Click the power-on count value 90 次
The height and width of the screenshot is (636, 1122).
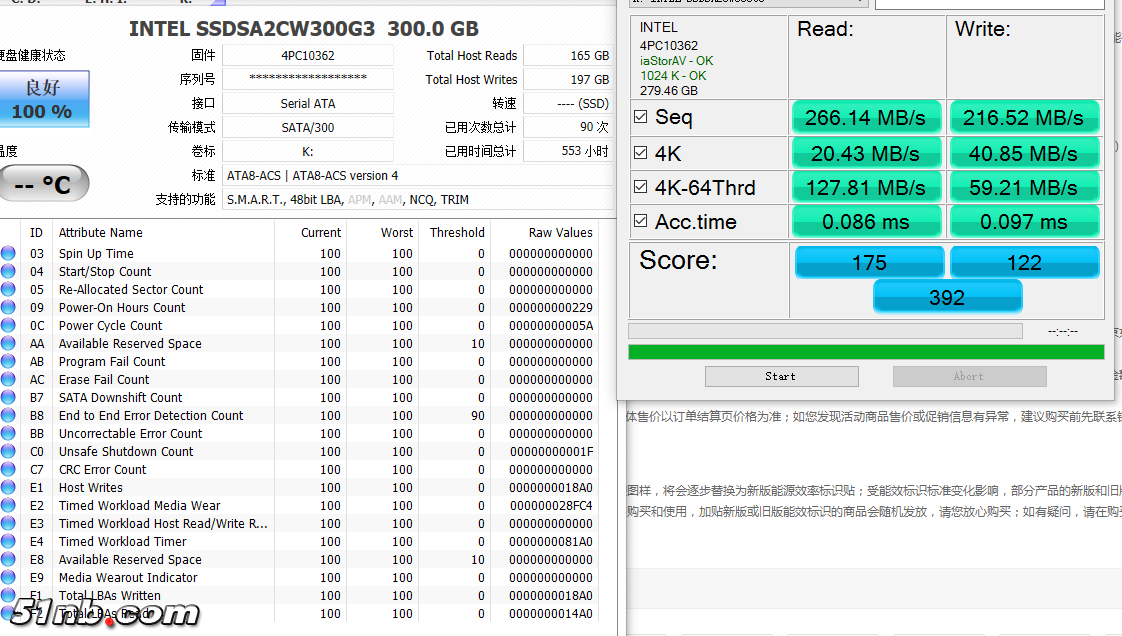coord(568,127)
